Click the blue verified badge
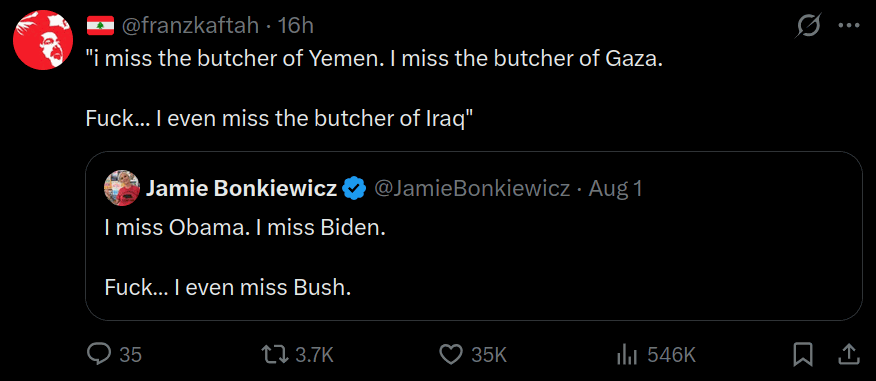This screenshot has height=381, width=876. 354,189
